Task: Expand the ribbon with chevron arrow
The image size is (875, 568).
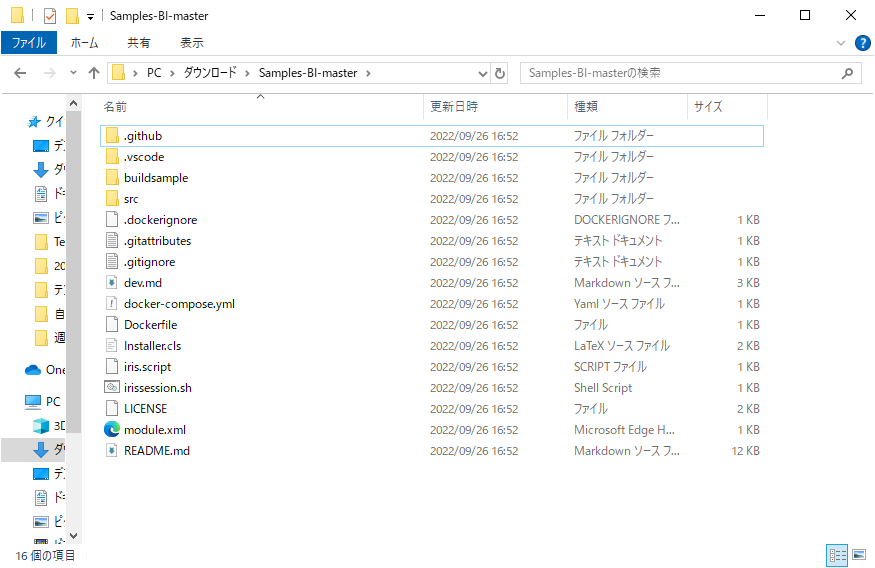Action: click(840, 43)
